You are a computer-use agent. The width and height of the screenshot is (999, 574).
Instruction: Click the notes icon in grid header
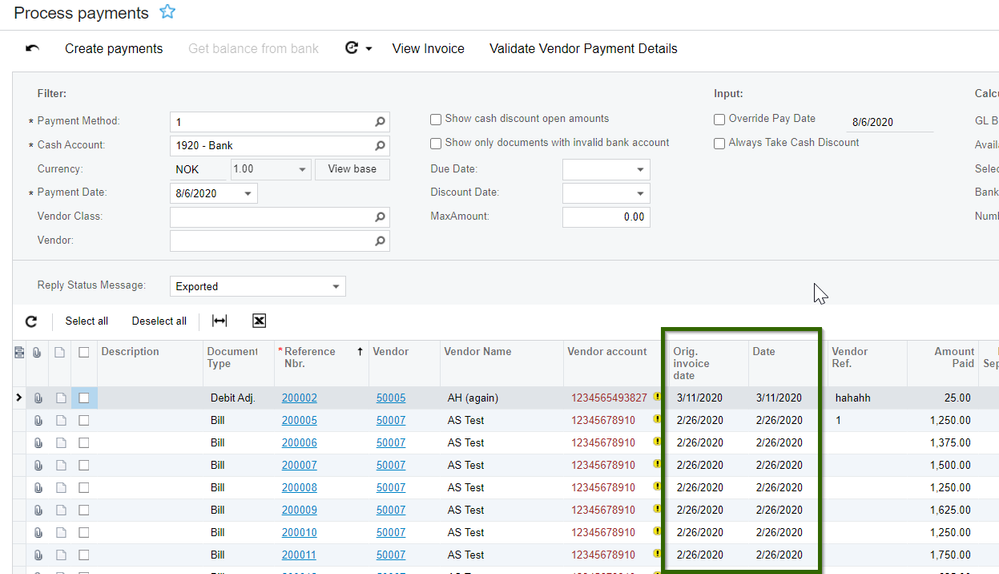[60, 352]
